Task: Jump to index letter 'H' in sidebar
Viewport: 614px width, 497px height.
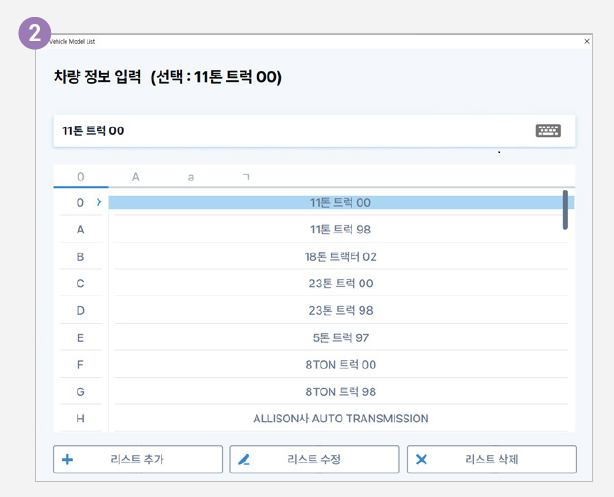Action: pyautogui.click(x=80, y=418)
